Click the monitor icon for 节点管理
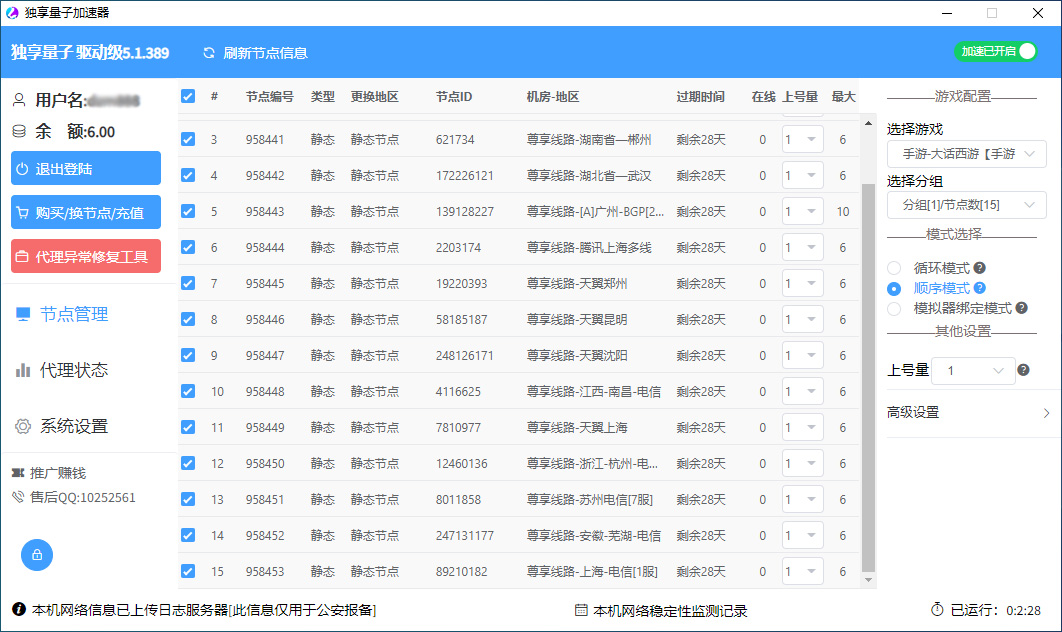This screenshot has width=1062, height=632. (x=23, y=314)
